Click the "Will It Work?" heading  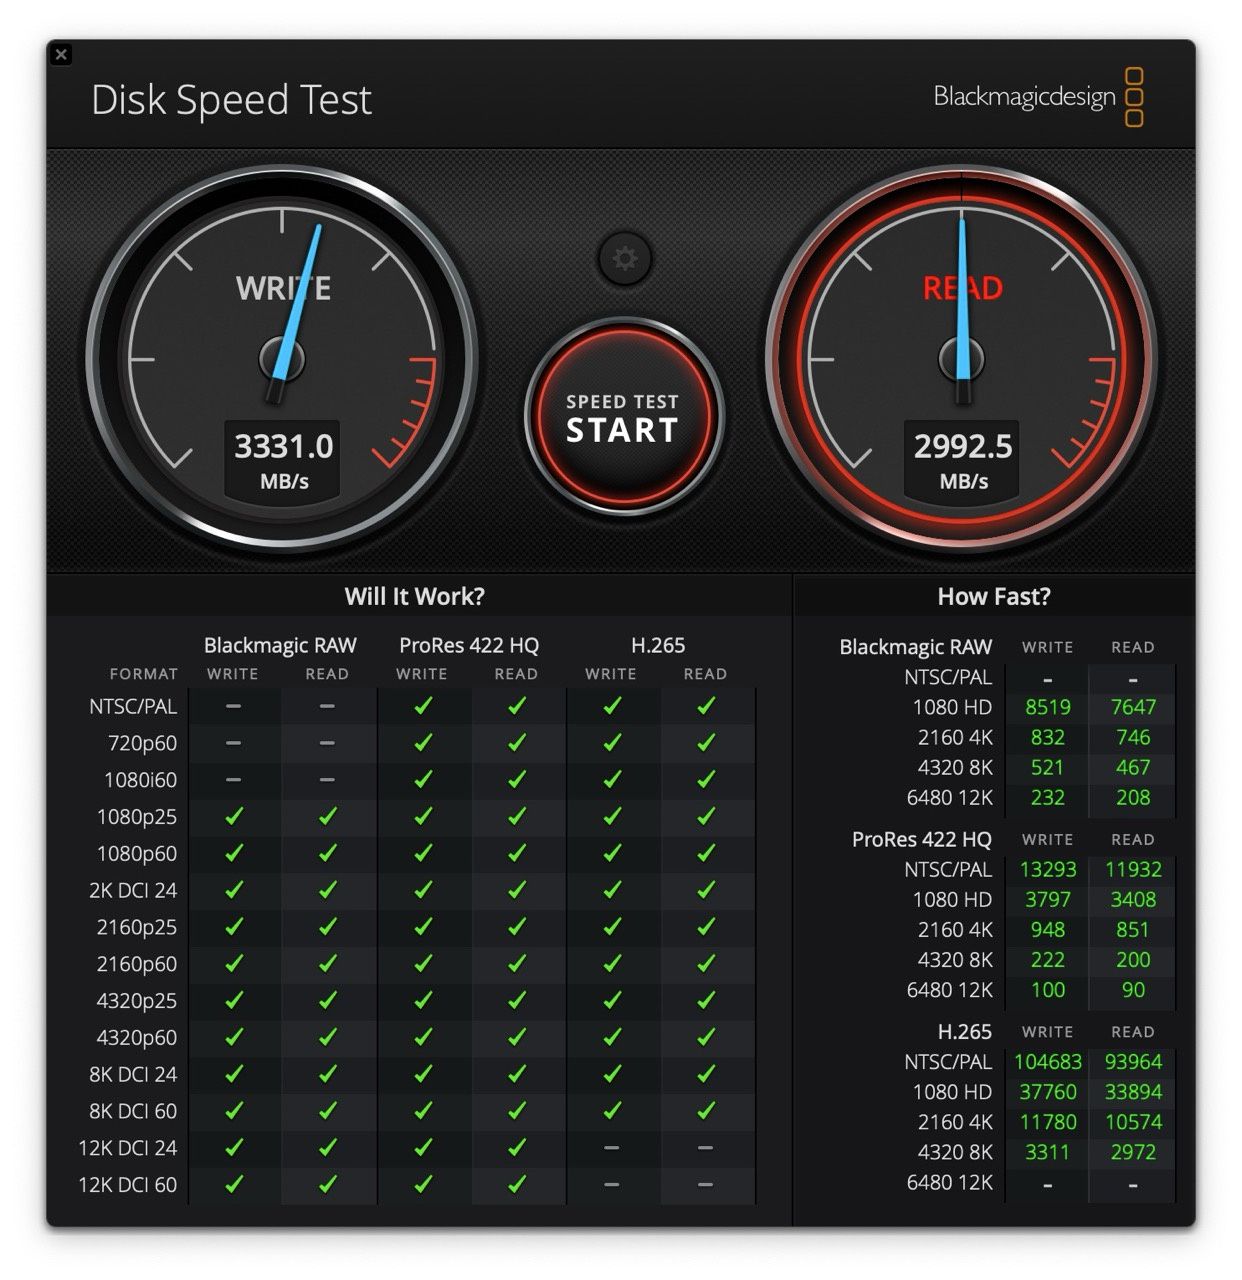click(x=414, y=597)
